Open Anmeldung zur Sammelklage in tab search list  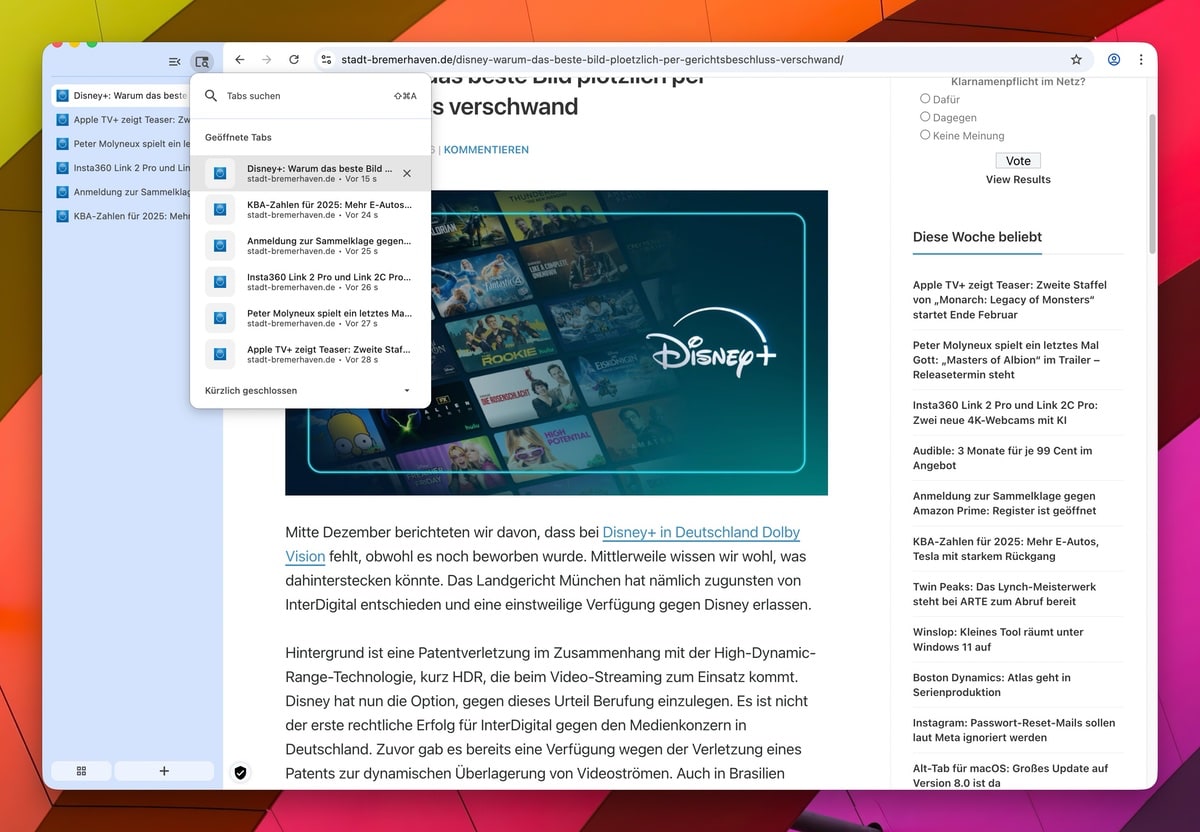[310, 245]
